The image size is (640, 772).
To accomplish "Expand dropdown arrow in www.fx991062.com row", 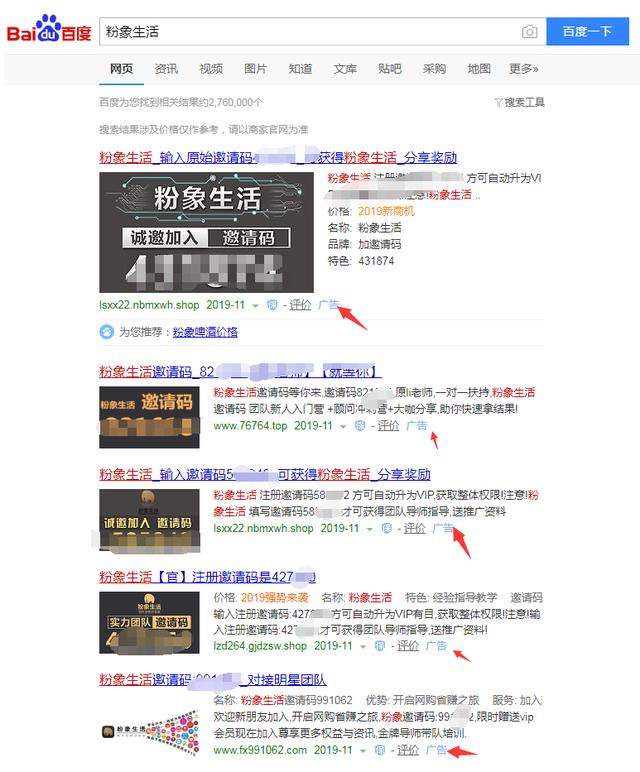I will [363, 751].
